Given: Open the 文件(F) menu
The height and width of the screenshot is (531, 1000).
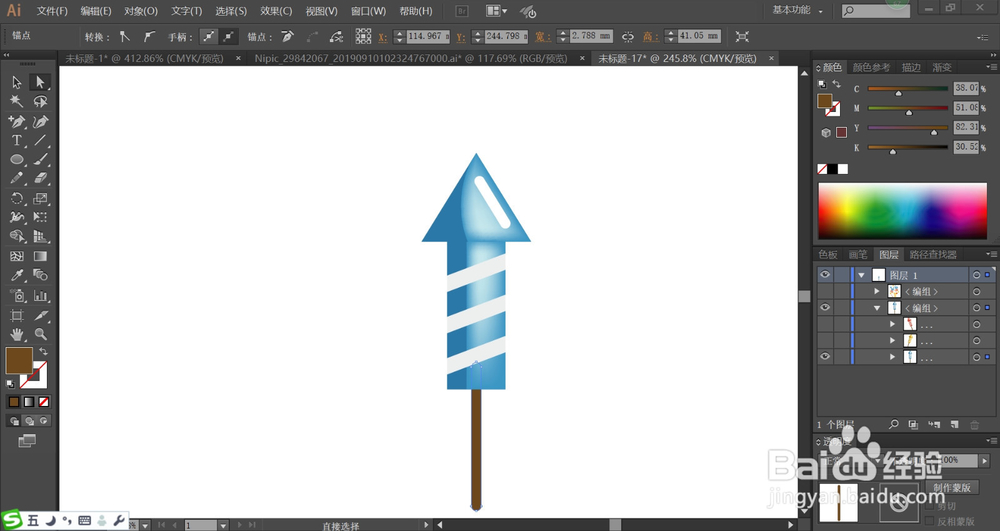Looking at the screenshot, I should [x=52, y=11].
